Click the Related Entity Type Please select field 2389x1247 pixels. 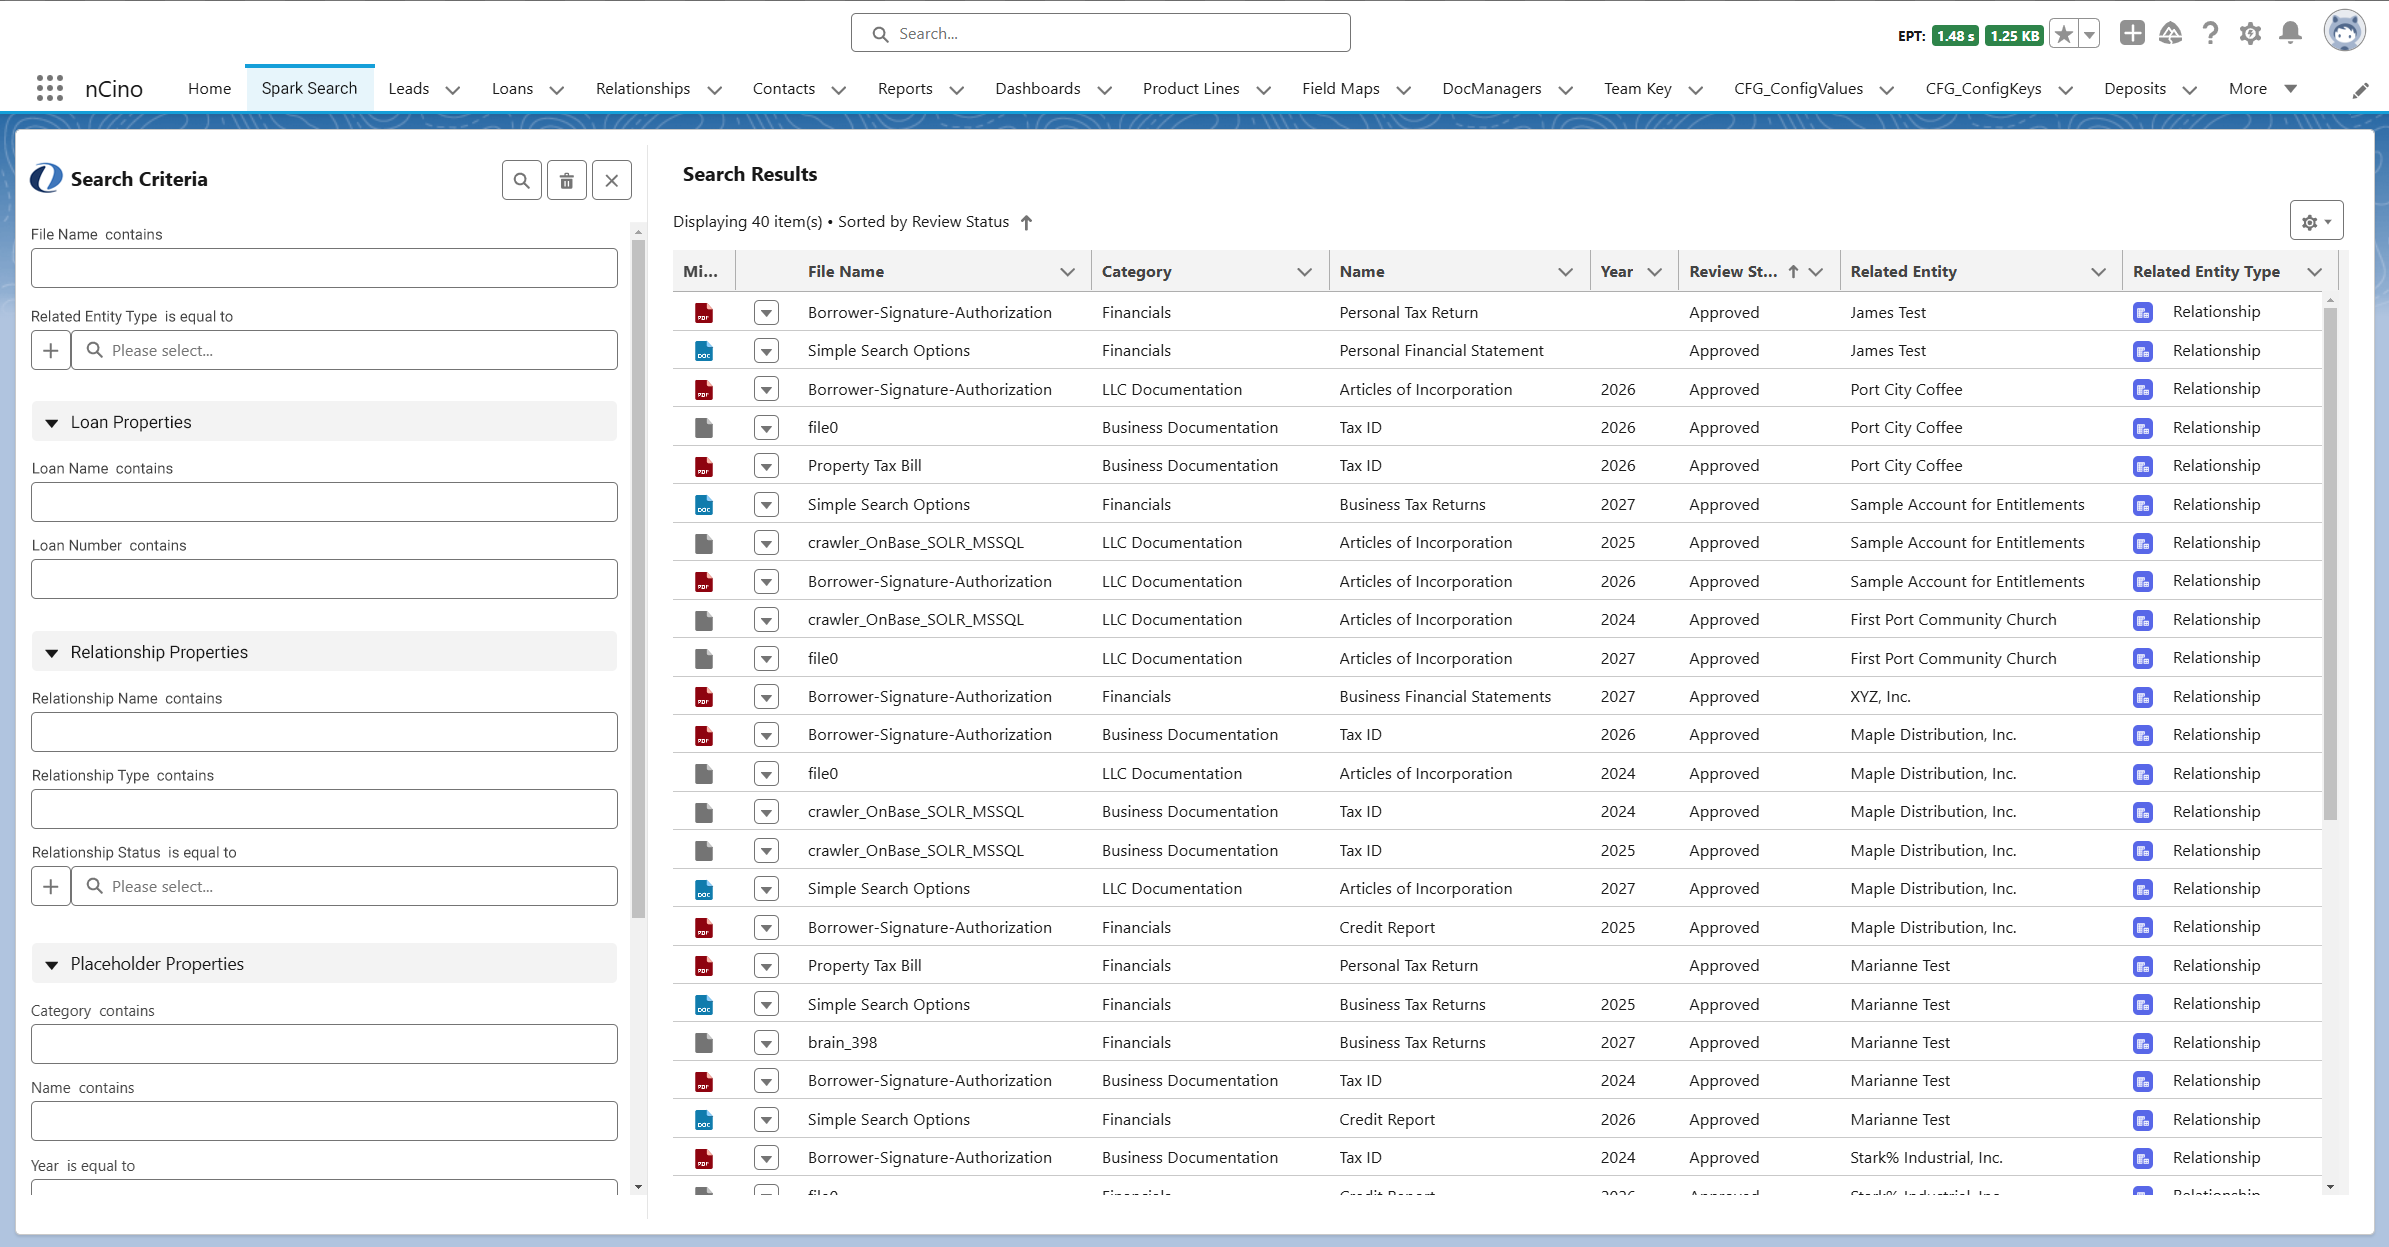click(344, 350)
